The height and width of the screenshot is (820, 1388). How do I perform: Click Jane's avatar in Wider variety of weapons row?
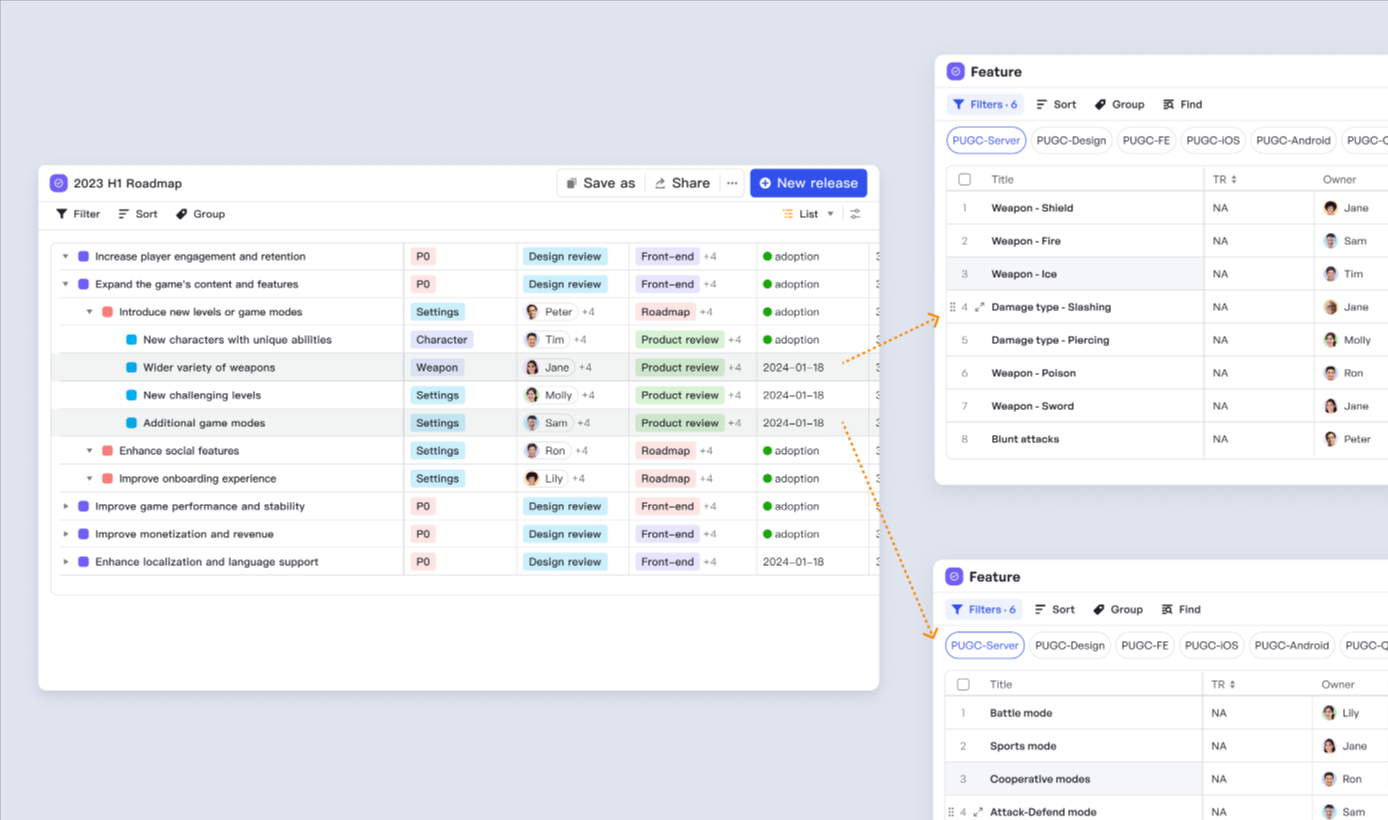(x=533, y=368)
